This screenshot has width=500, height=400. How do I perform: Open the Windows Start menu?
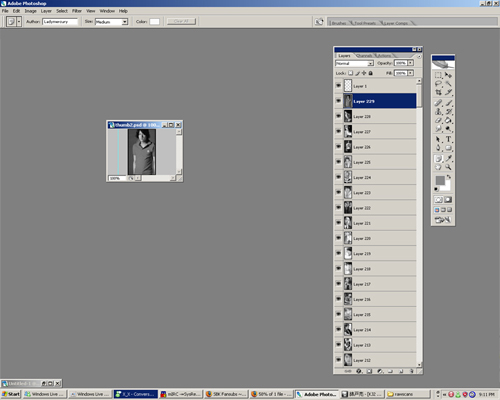[x=11, y=394]
